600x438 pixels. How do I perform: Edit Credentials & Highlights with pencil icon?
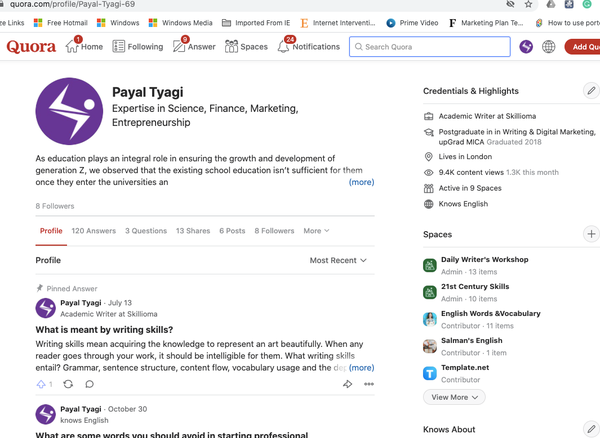[x=591, y=91]
